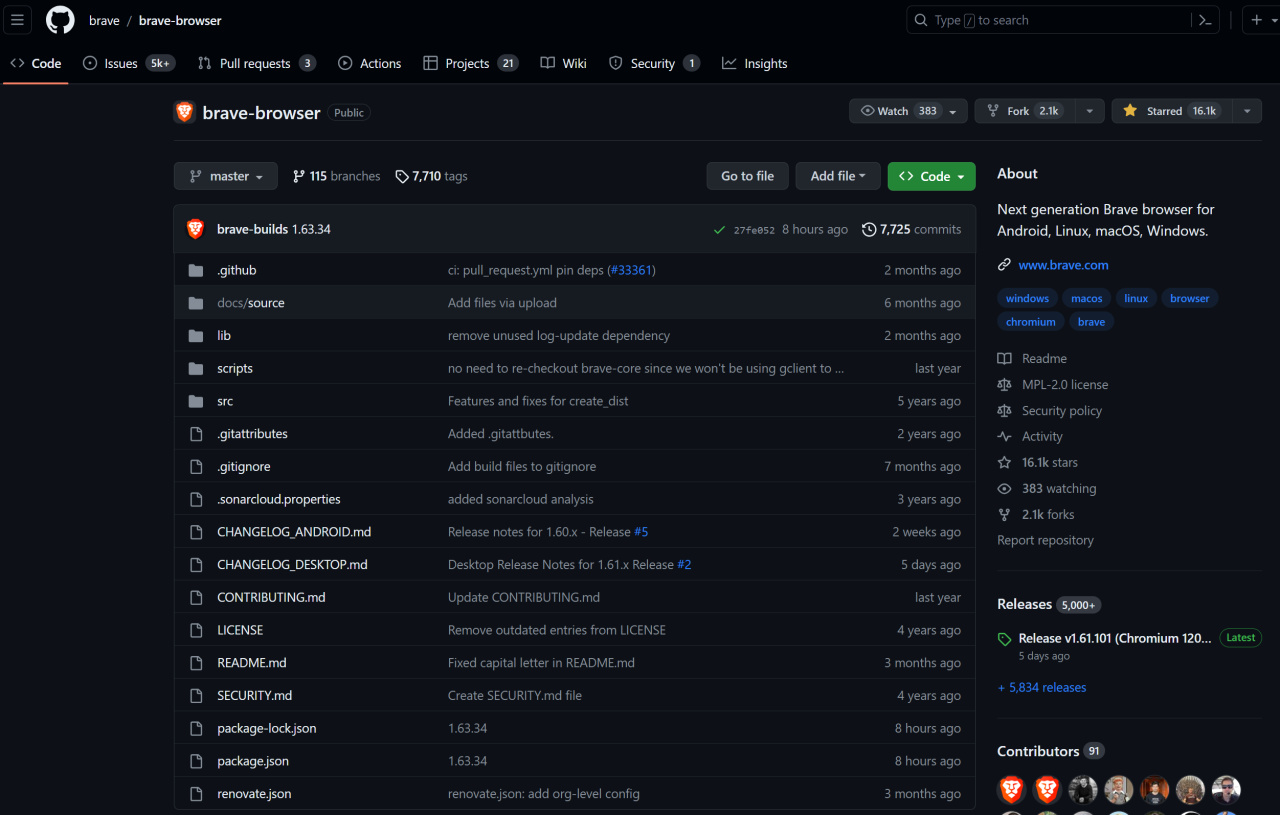Click the pulse icon beside Activity
The width and height of the screenshot is (1280, 815).
(1004, 437)
